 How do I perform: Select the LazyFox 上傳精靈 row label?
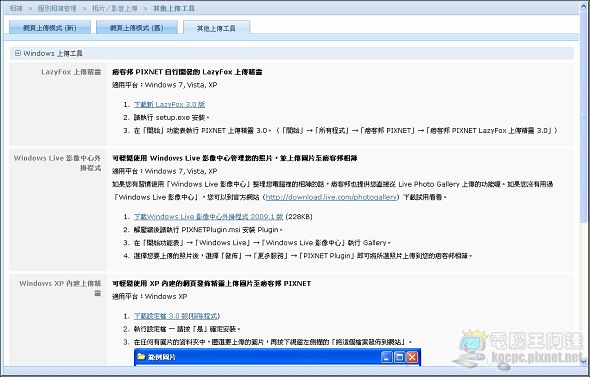(x=71, y=72)
